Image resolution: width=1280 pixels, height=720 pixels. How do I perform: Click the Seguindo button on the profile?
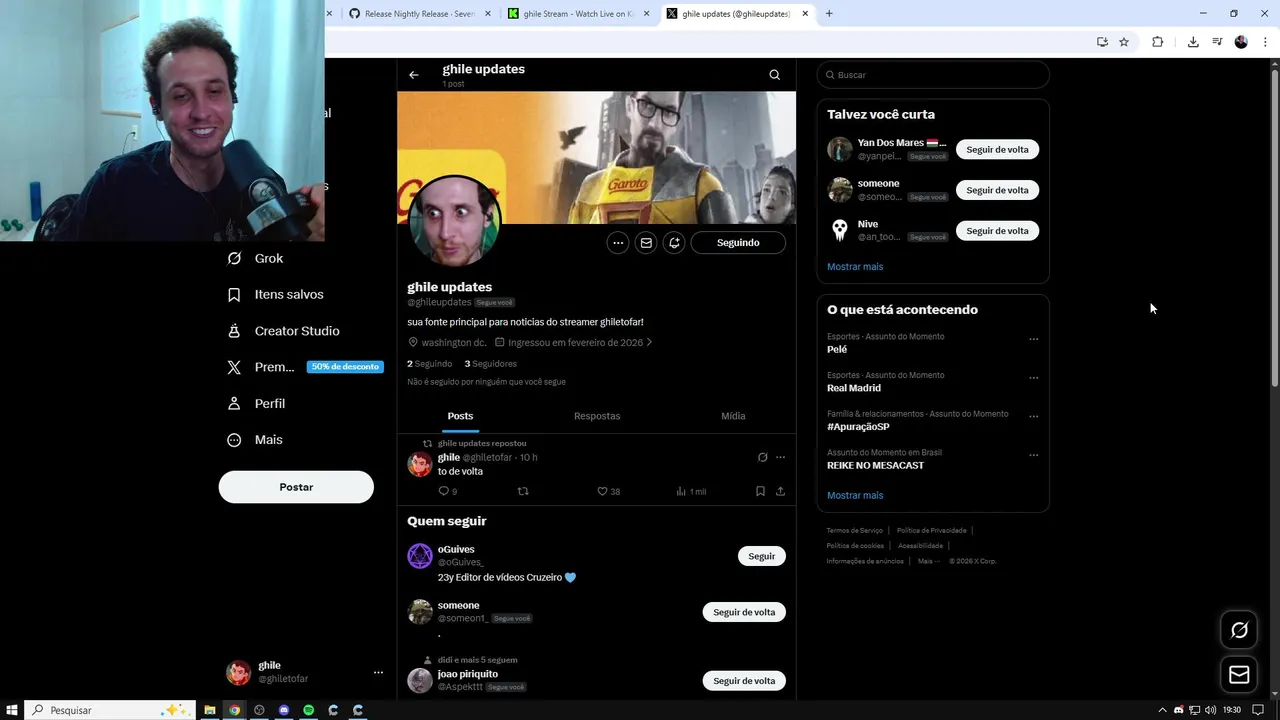tap(738, 243)
